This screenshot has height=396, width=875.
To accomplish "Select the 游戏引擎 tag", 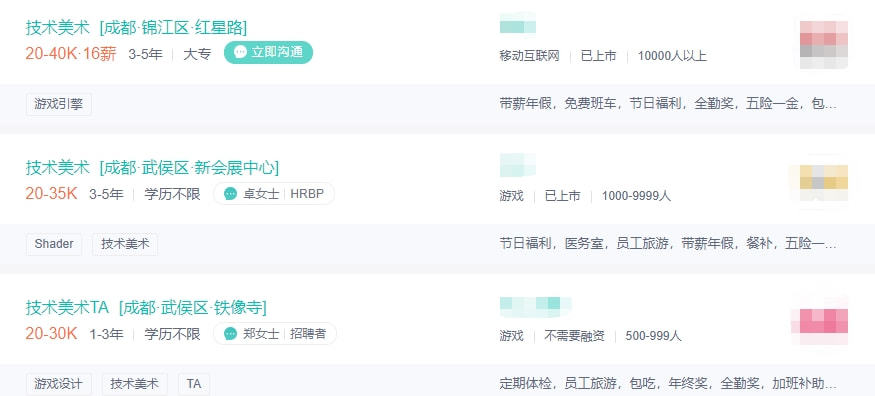I will 59,104.
